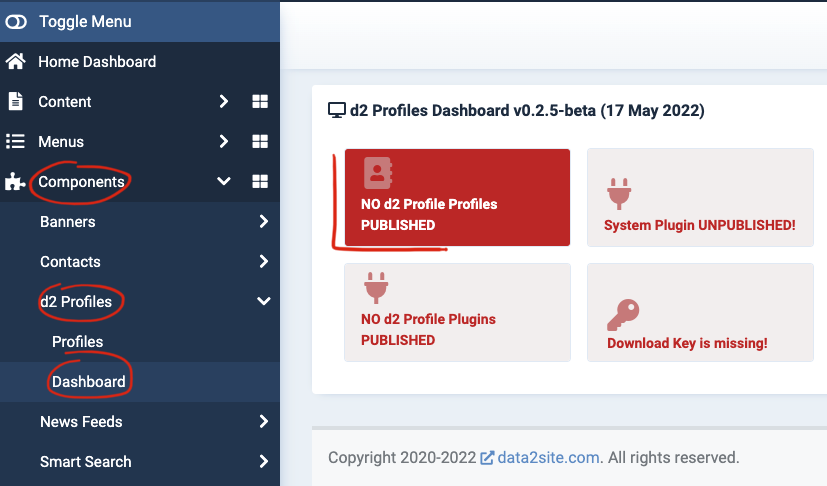Expand the Content submenu chevron
The image size is (827, 486).
224,101
